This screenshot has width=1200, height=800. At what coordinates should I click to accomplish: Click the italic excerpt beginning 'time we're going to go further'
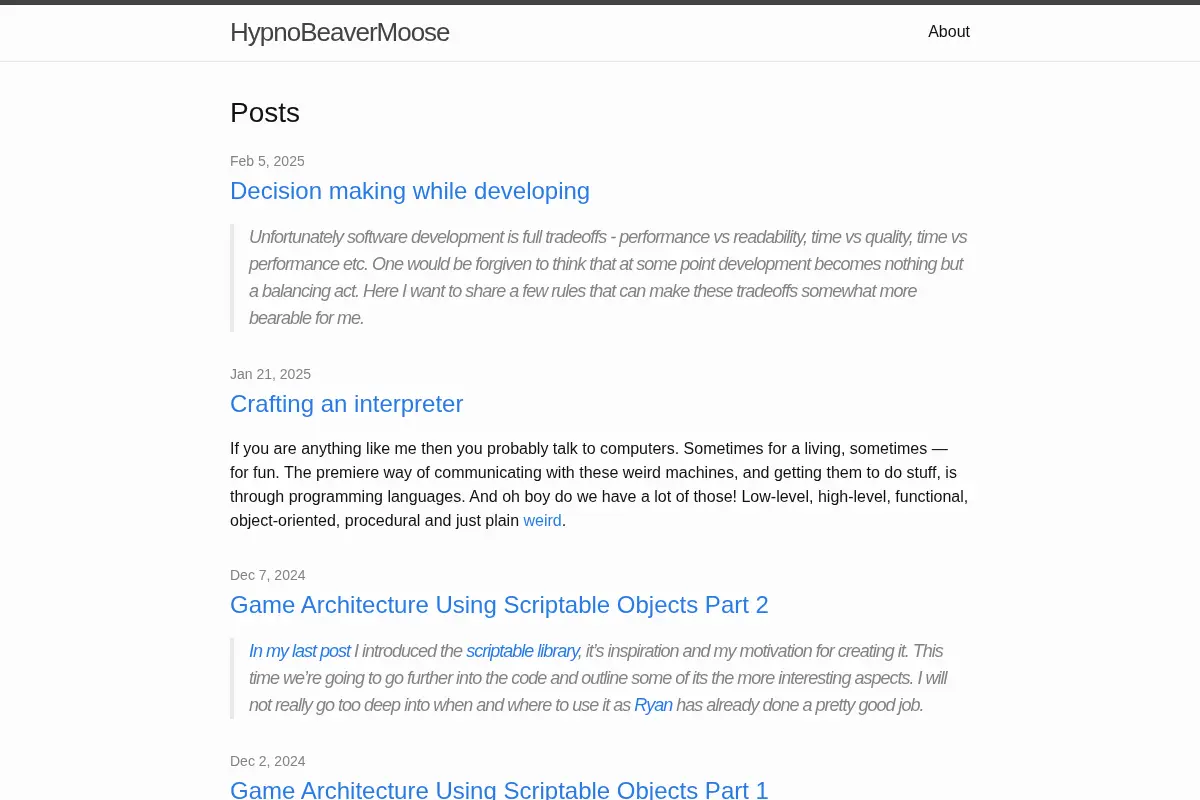pos(598,678)
